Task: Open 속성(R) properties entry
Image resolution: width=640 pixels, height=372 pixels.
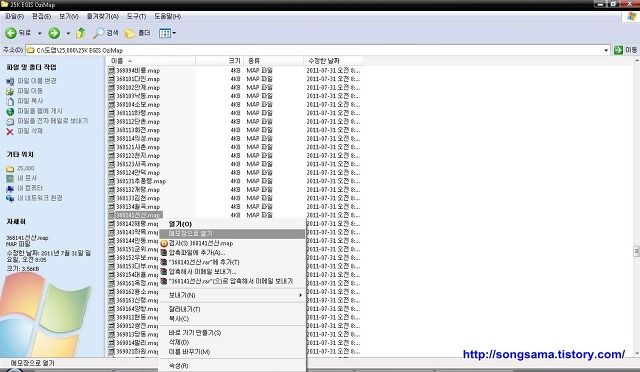Action: (232, 366)
